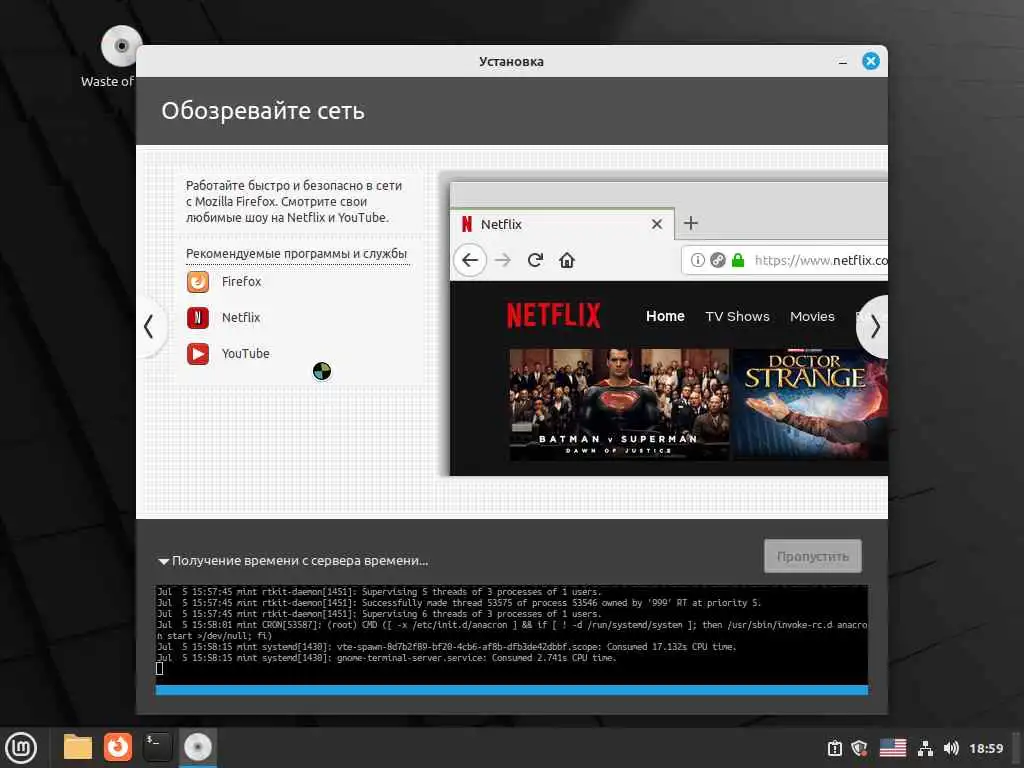Click the Batman v Superman thumbnail
The height and width of the screenshot is (768, 1024).
pos(619,405)
